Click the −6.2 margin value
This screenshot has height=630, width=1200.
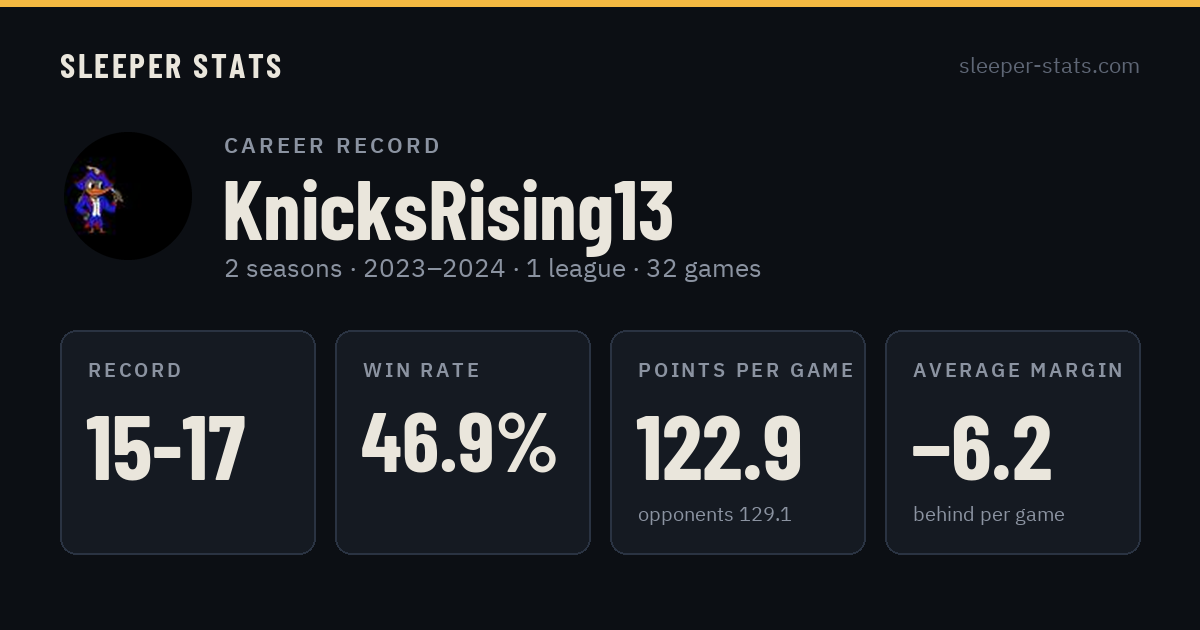tap(982, 448)
